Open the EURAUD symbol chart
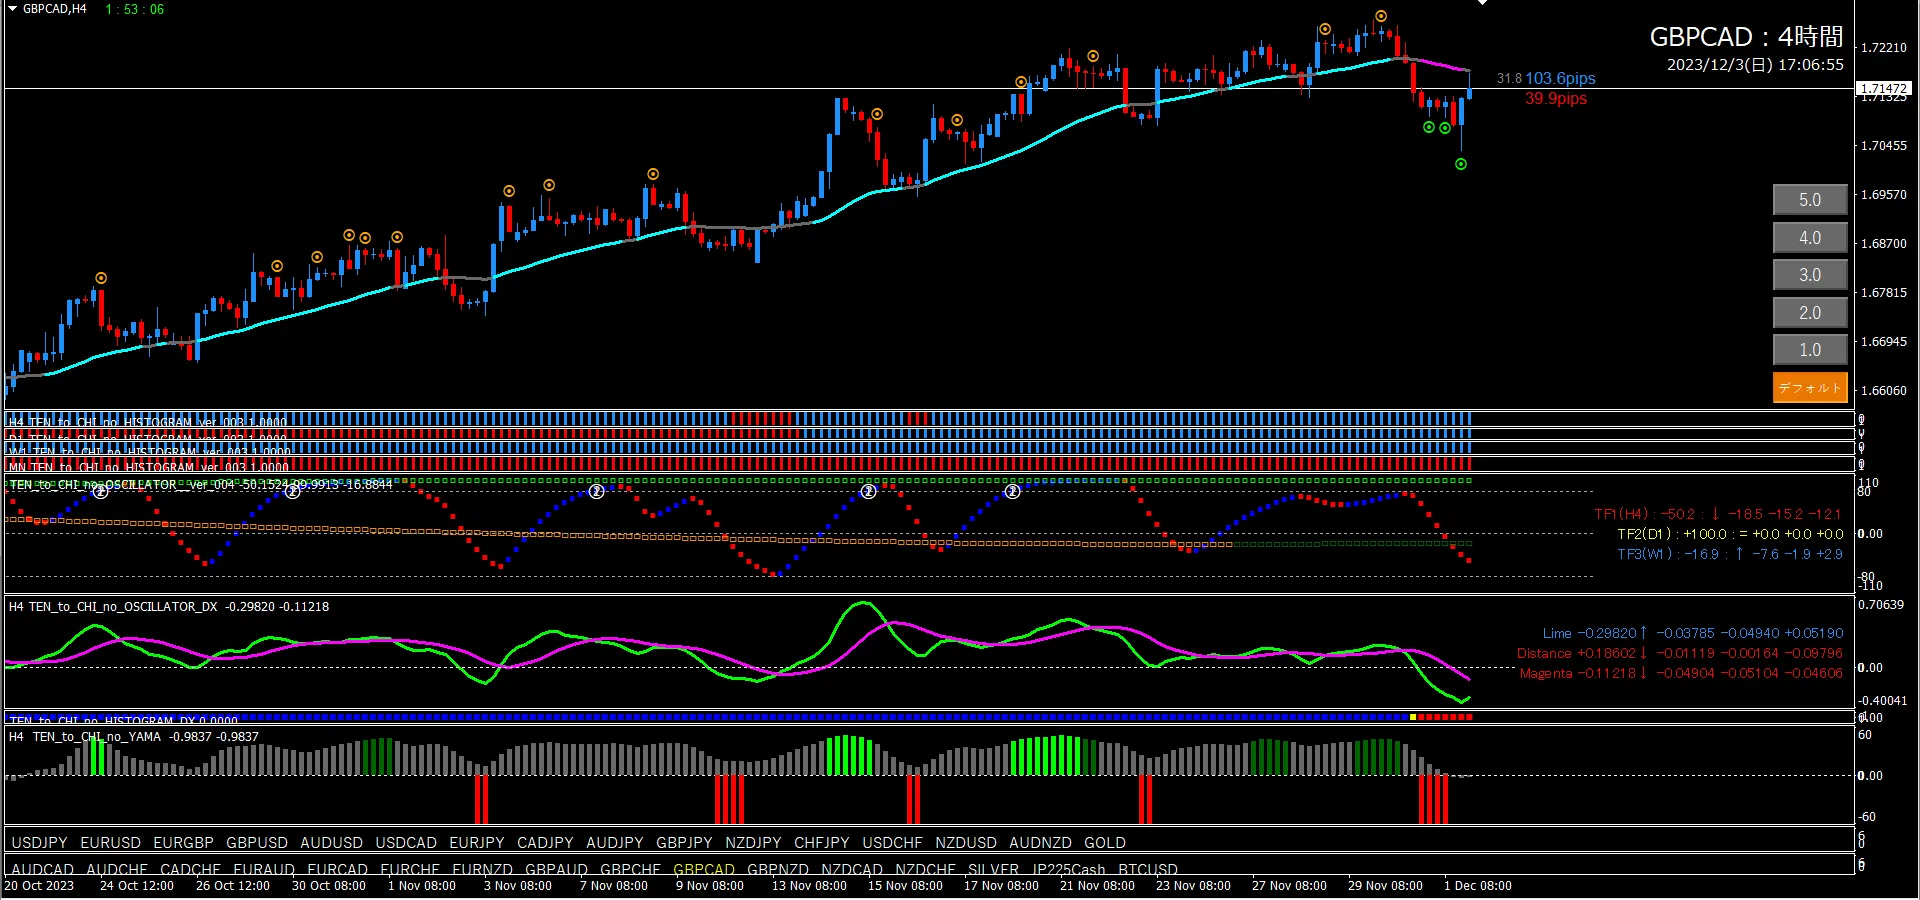Viewport: 1920px width, 900px height. tap(264, 870)
